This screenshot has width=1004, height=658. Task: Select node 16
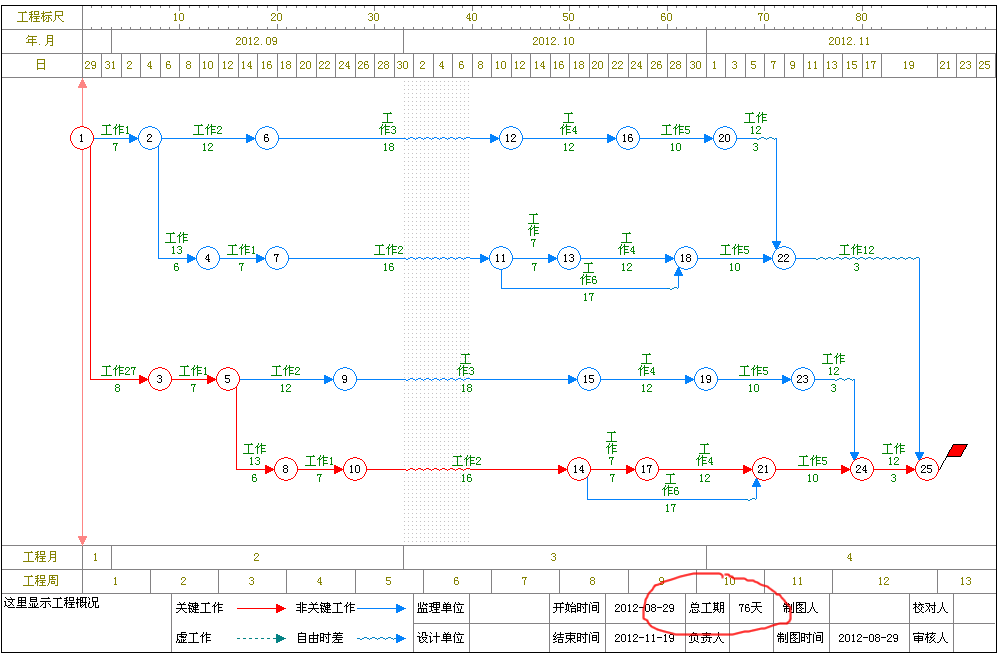pyautogui.click(x=628, y=138)
